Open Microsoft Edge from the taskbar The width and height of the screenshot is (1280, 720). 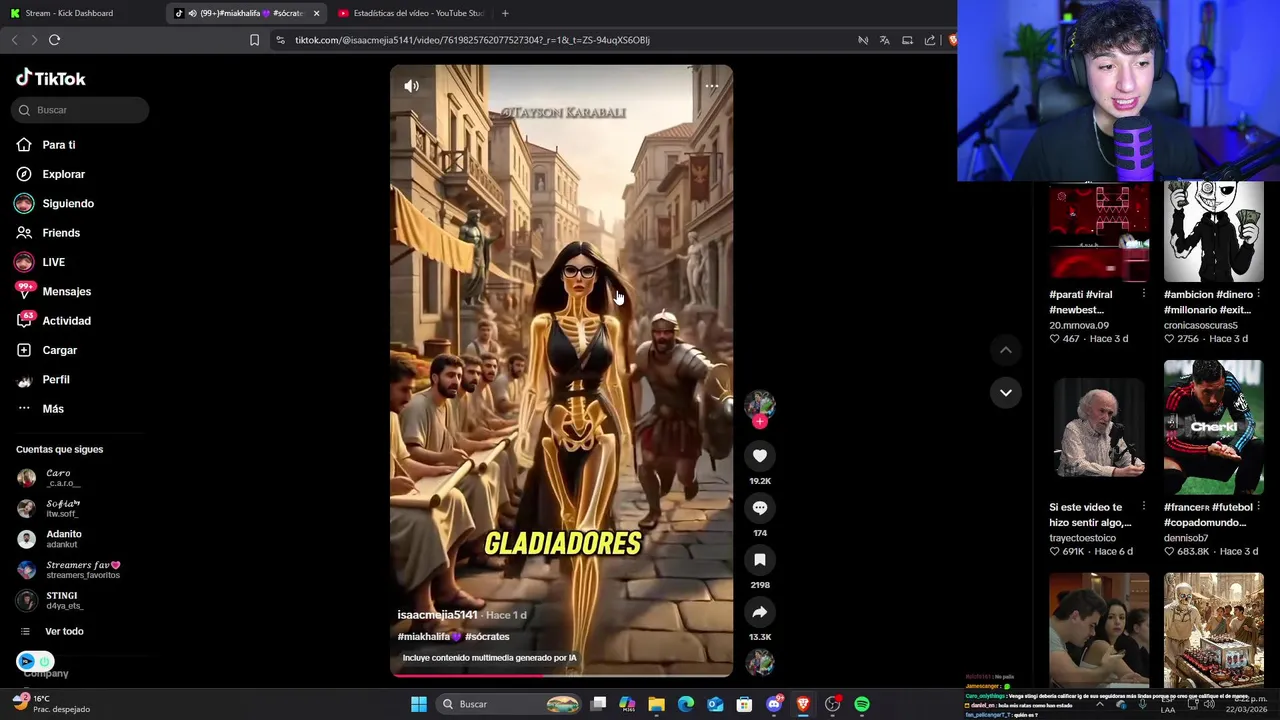click(685, 704)
